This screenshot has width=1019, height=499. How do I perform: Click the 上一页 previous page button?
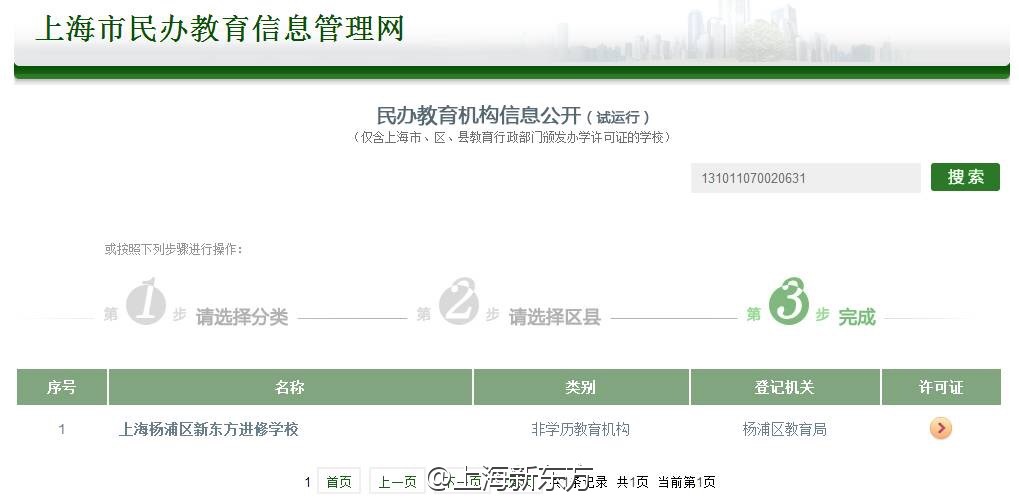click(x=396, y=482)
